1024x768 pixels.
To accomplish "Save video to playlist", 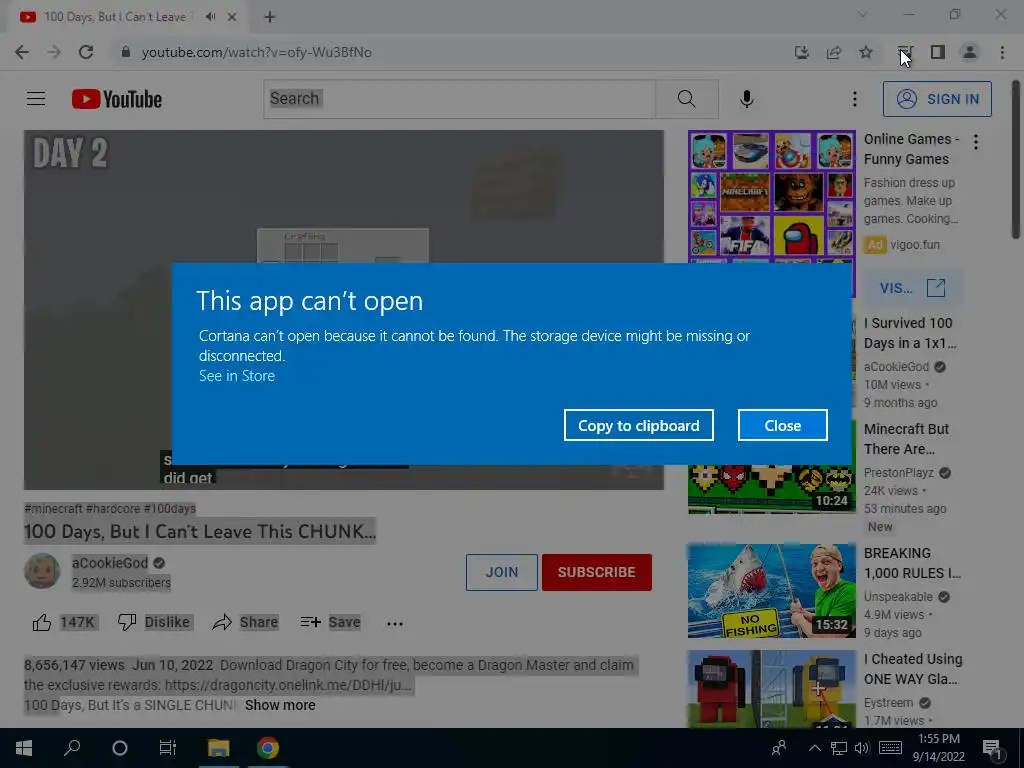I will coord(330,622).
